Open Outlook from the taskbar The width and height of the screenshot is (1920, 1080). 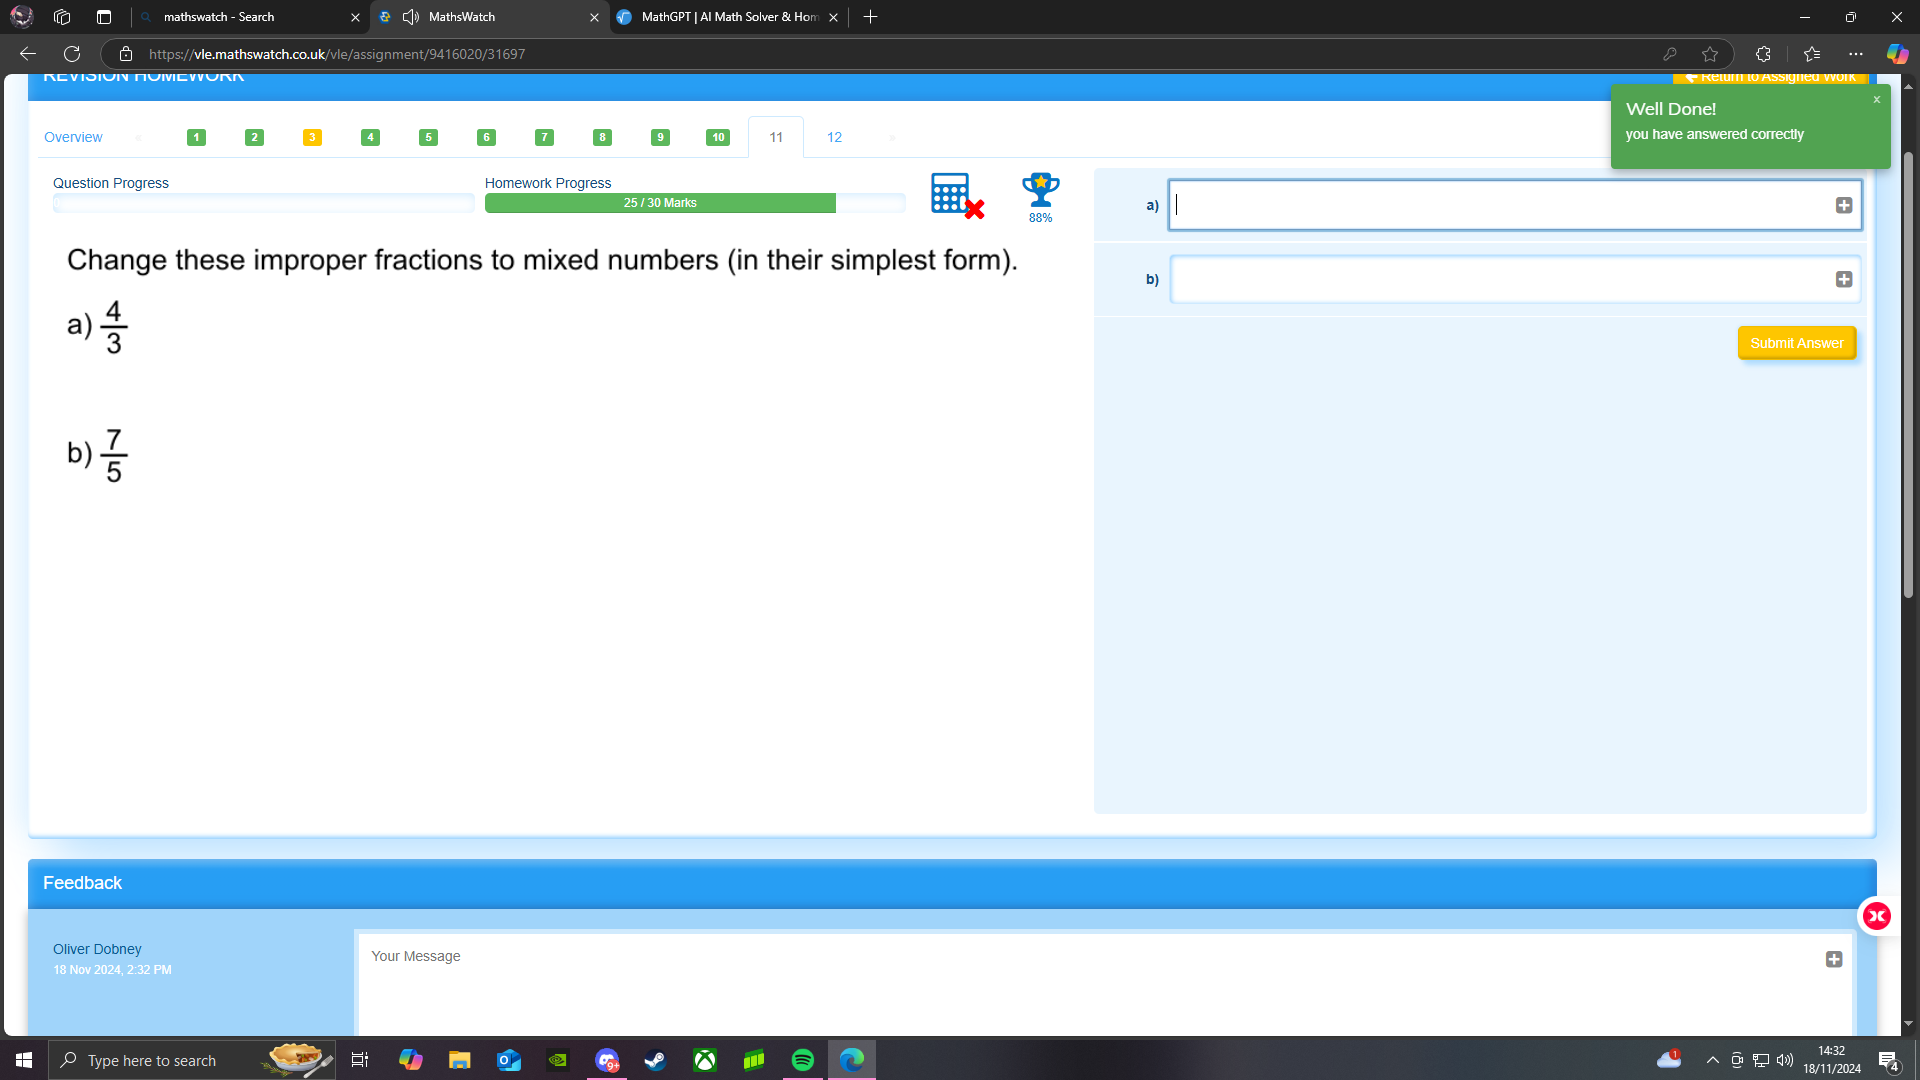509,1060
